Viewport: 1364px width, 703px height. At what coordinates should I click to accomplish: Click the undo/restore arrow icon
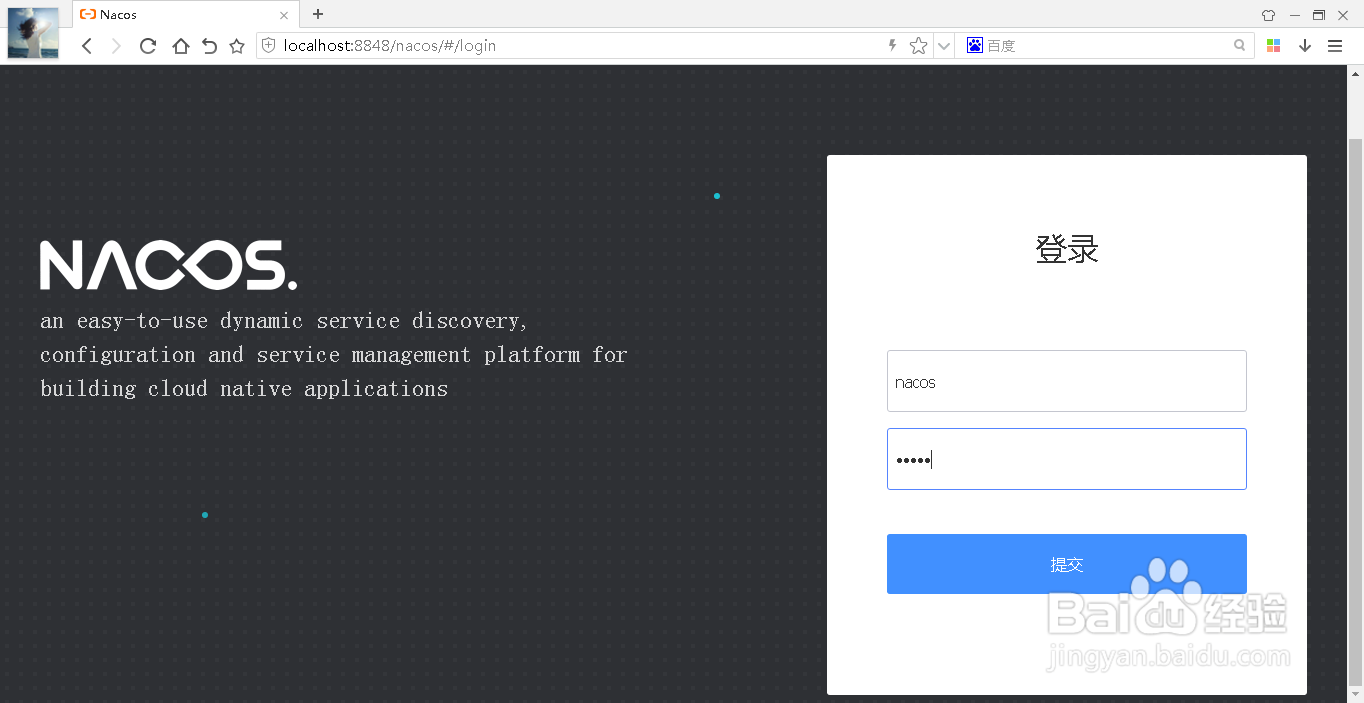point(209,46)
